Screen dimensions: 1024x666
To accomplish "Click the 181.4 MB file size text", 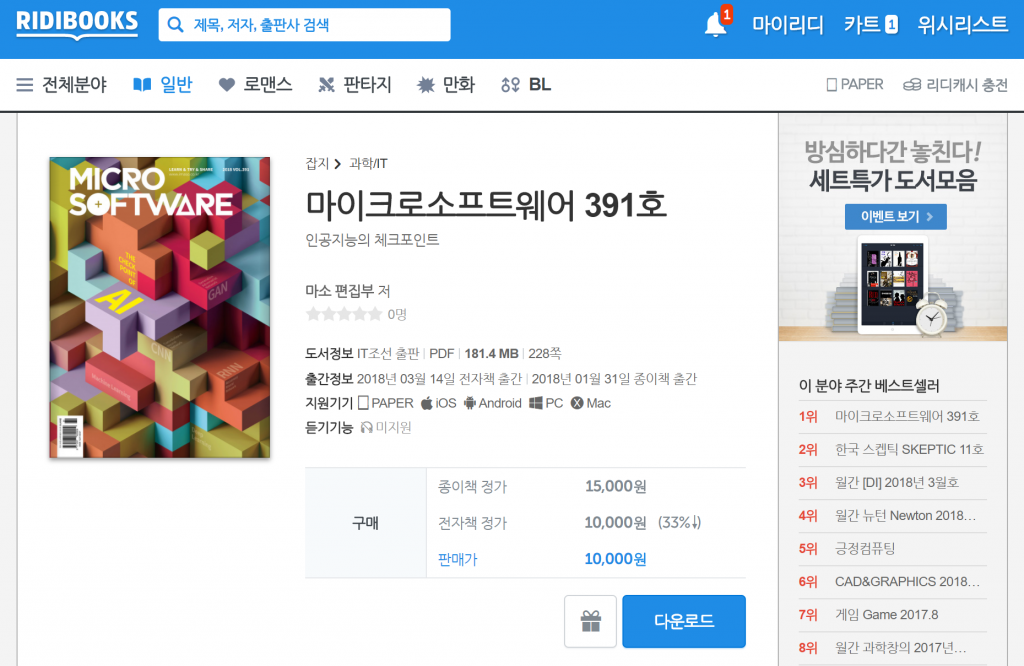I will [491, 353].
